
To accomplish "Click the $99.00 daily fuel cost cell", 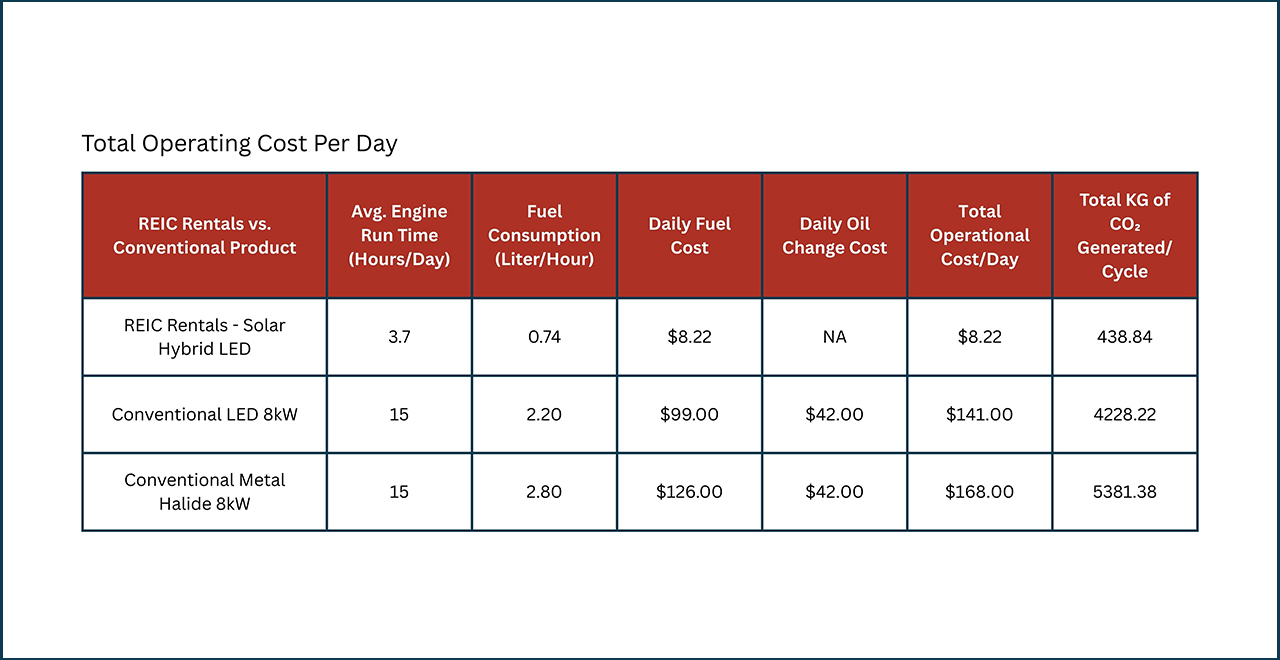I will coord(689,414).
